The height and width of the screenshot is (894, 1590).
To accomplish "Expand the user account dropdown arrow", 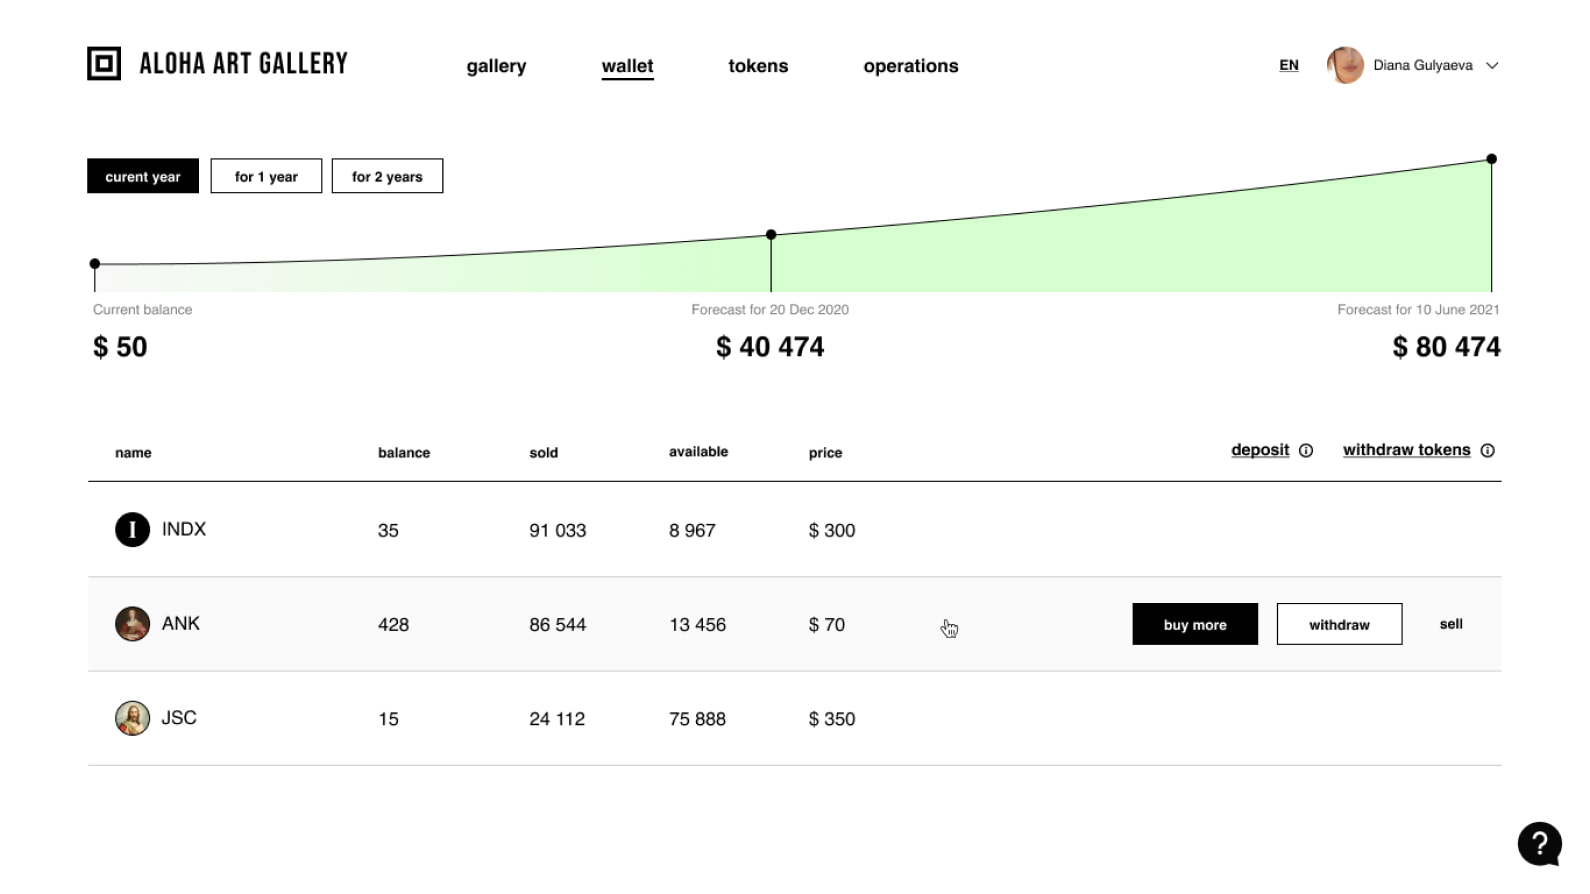I will pos(1492,66).
